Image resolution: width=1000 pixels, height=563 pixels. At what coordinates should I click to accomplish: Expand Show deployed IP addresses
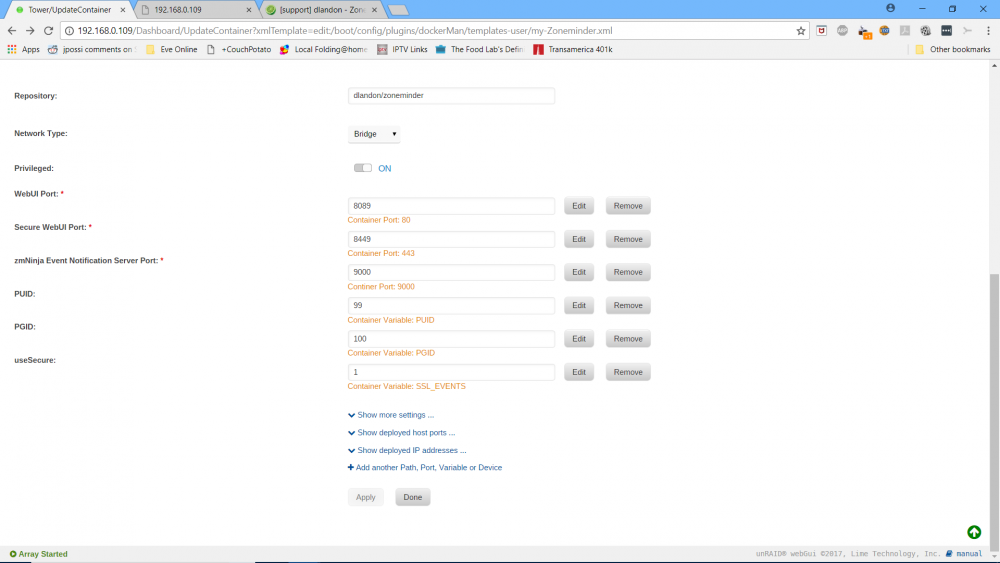point(407,451)
